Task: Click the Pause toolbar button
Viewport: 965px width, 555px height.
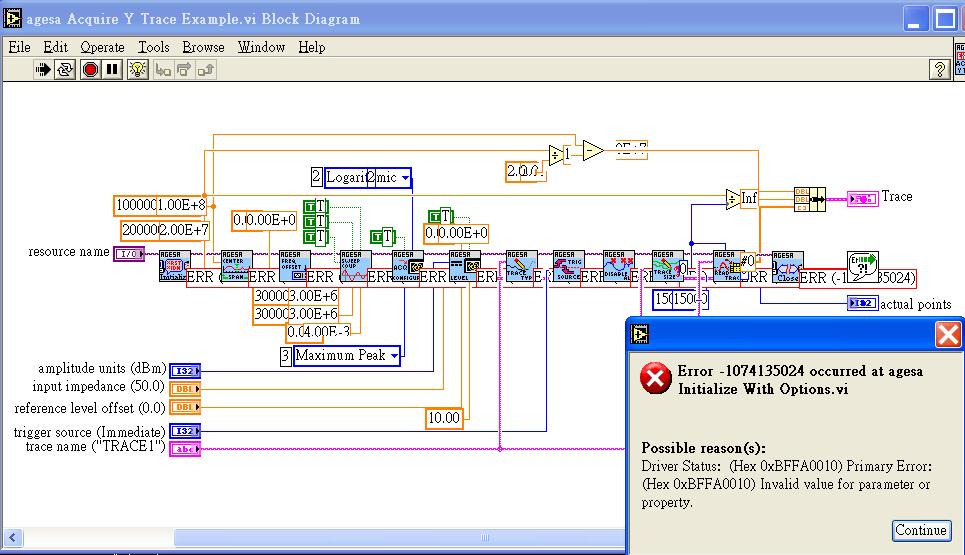Action: [112, 70]
